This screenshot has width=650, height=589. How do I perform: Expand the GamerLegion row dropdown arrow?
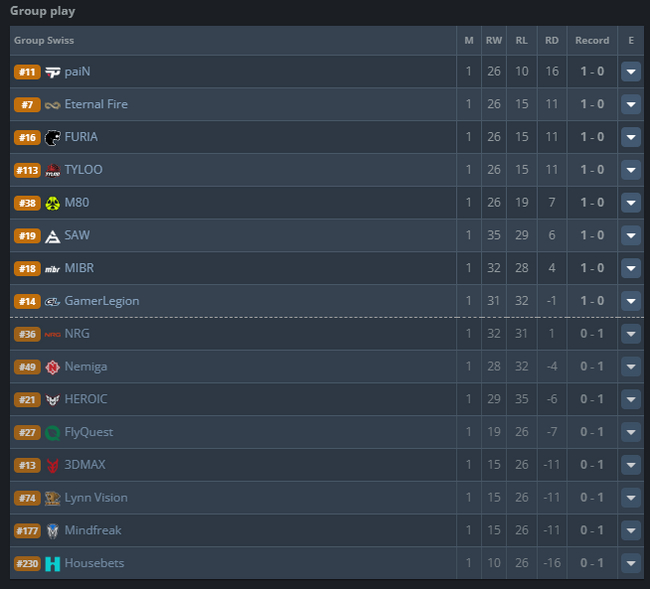pos(631,301)
